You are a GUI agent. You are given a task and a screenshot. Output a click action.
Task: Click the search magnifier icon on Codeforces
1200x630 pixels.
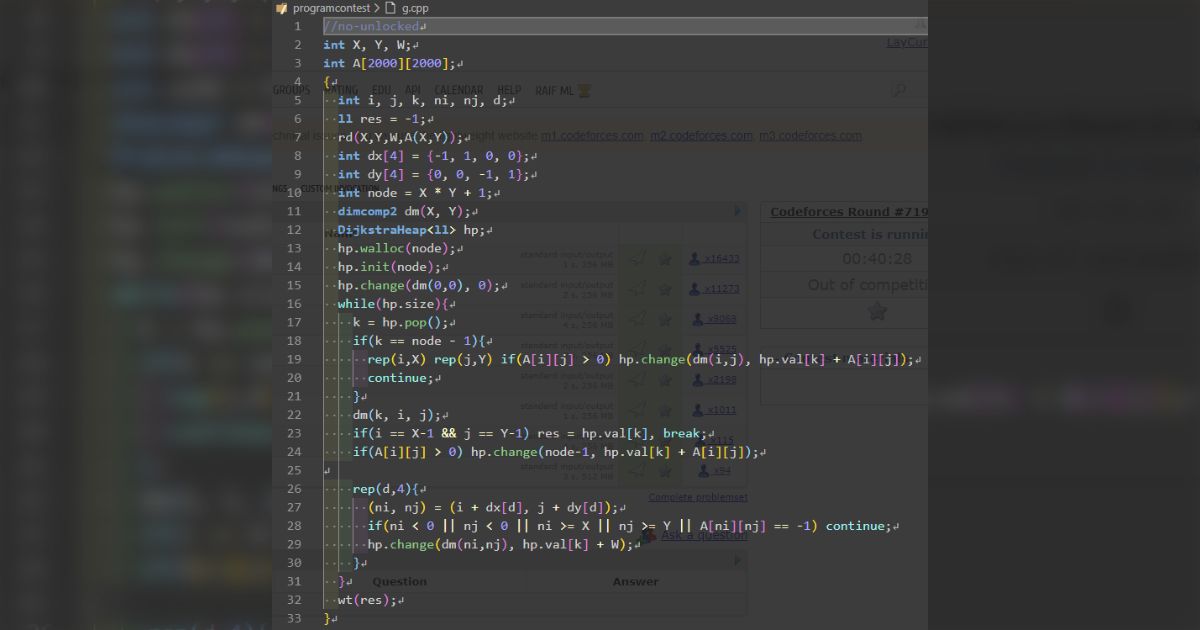pos(899,89)
